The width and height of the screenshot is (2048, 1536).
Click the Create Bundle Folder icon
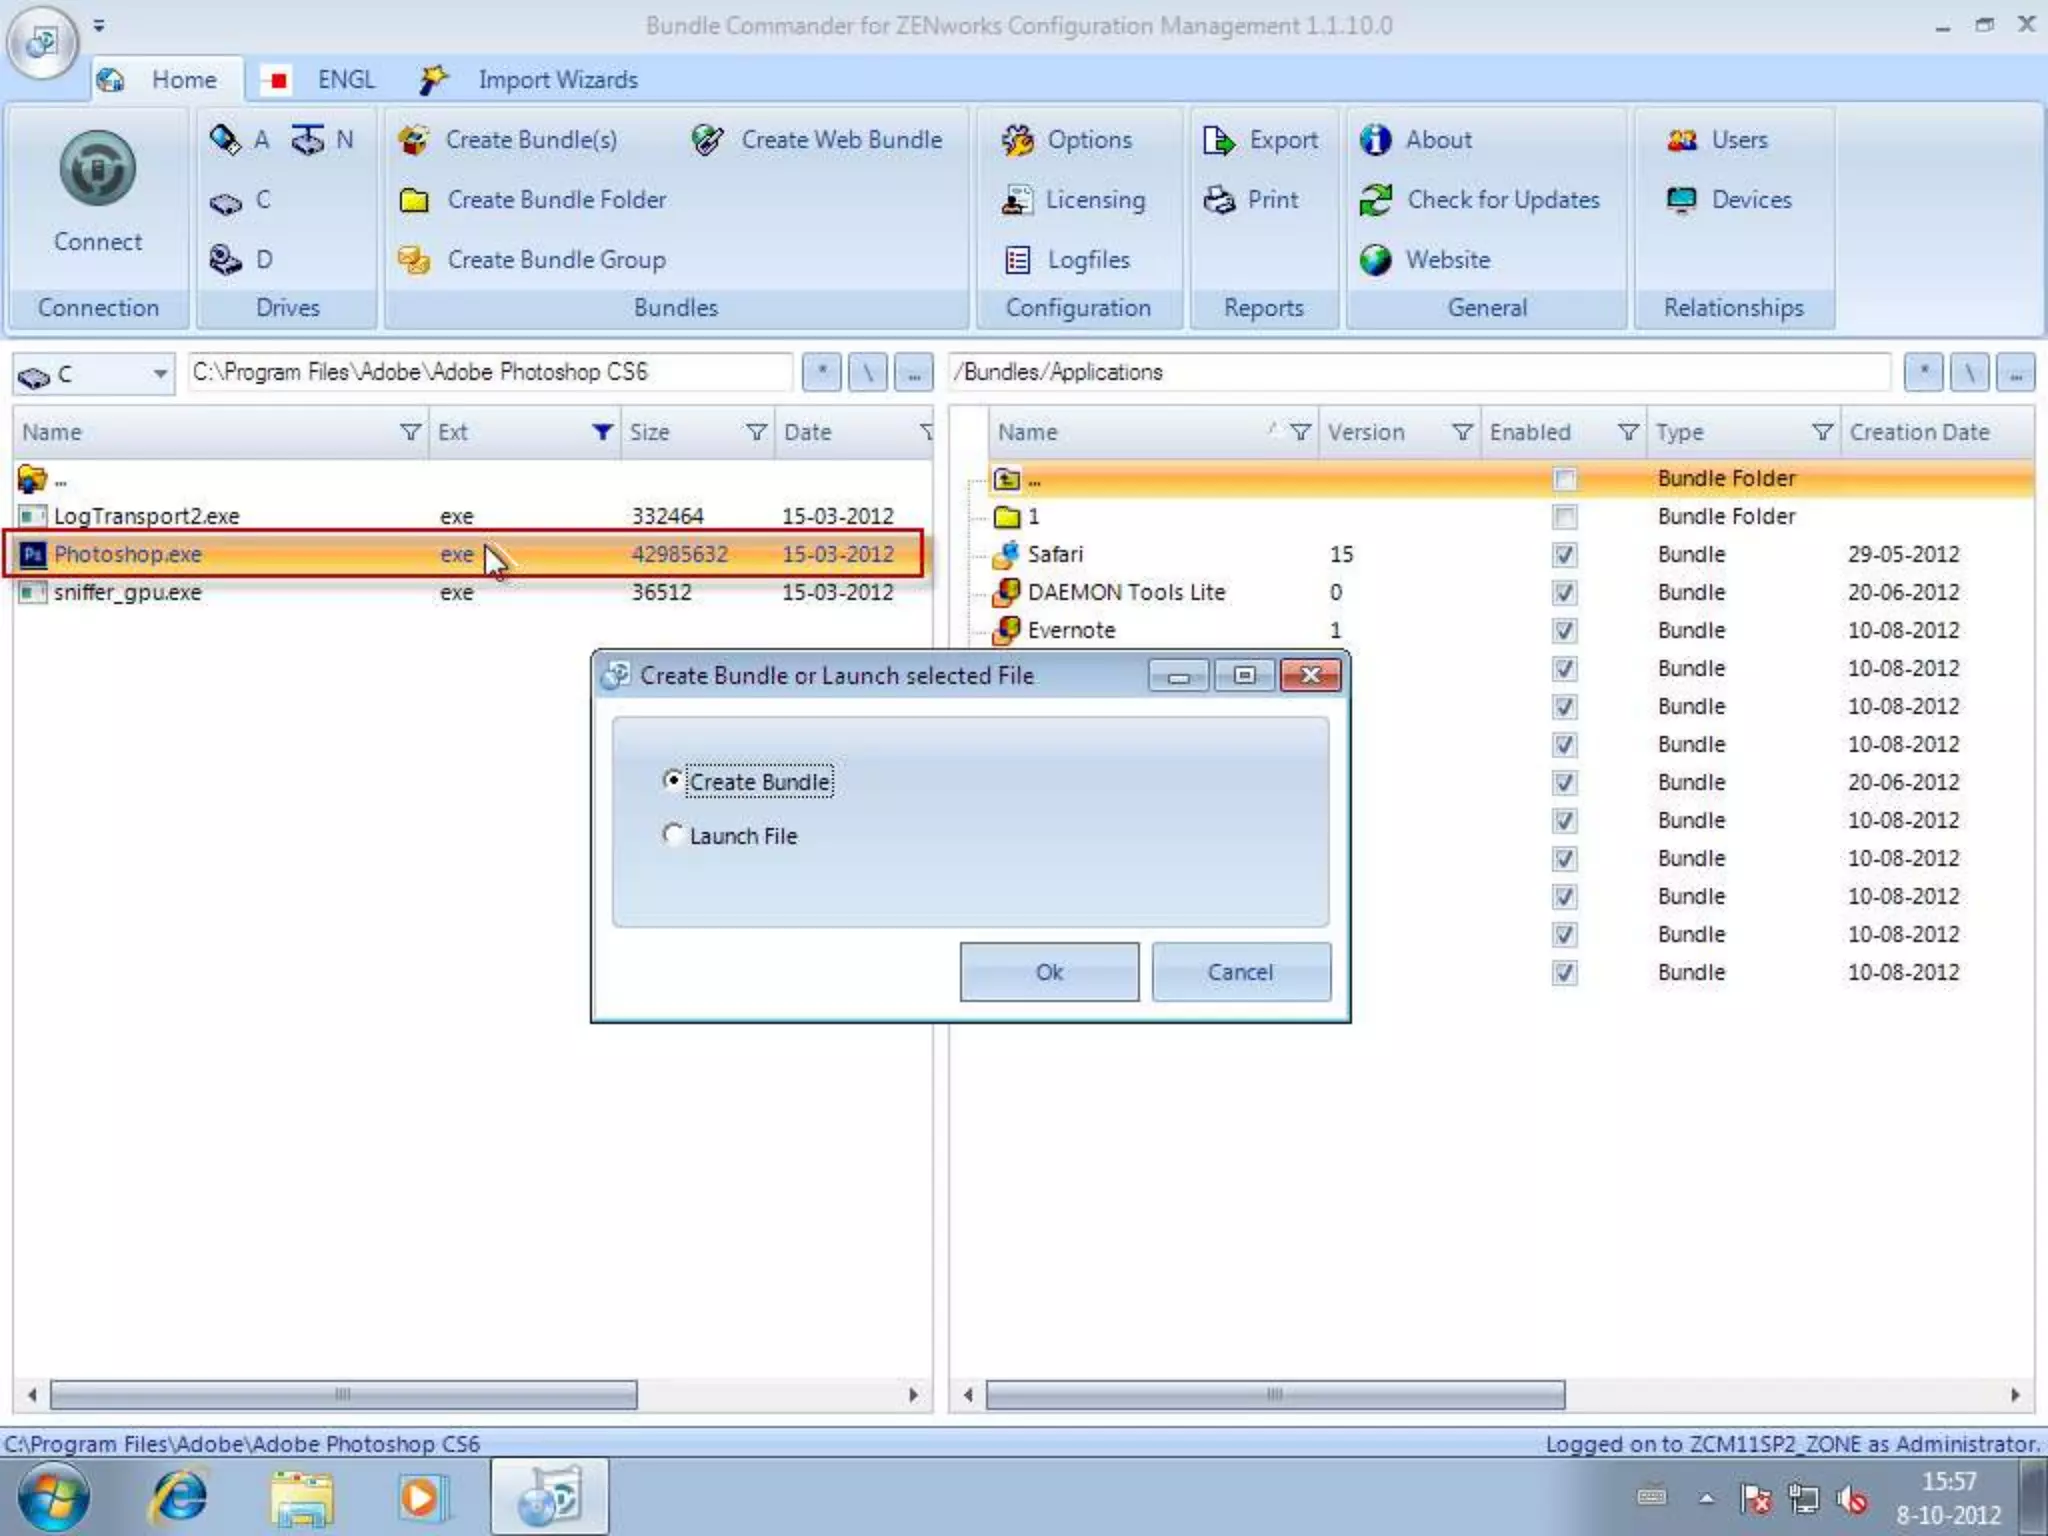click(414, 200)
